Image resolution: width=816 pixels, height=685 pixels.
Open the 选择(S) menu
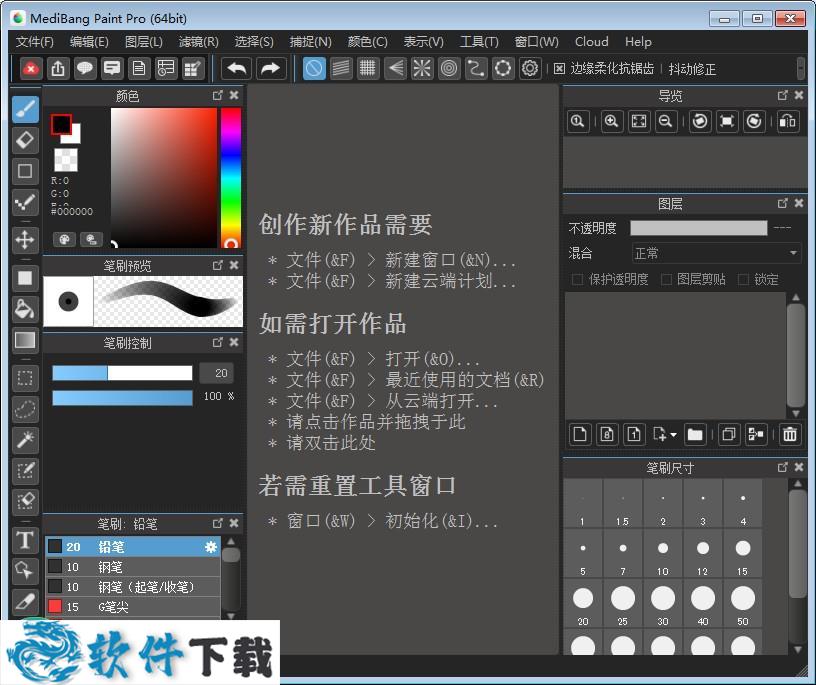click(x=253, y=42)
